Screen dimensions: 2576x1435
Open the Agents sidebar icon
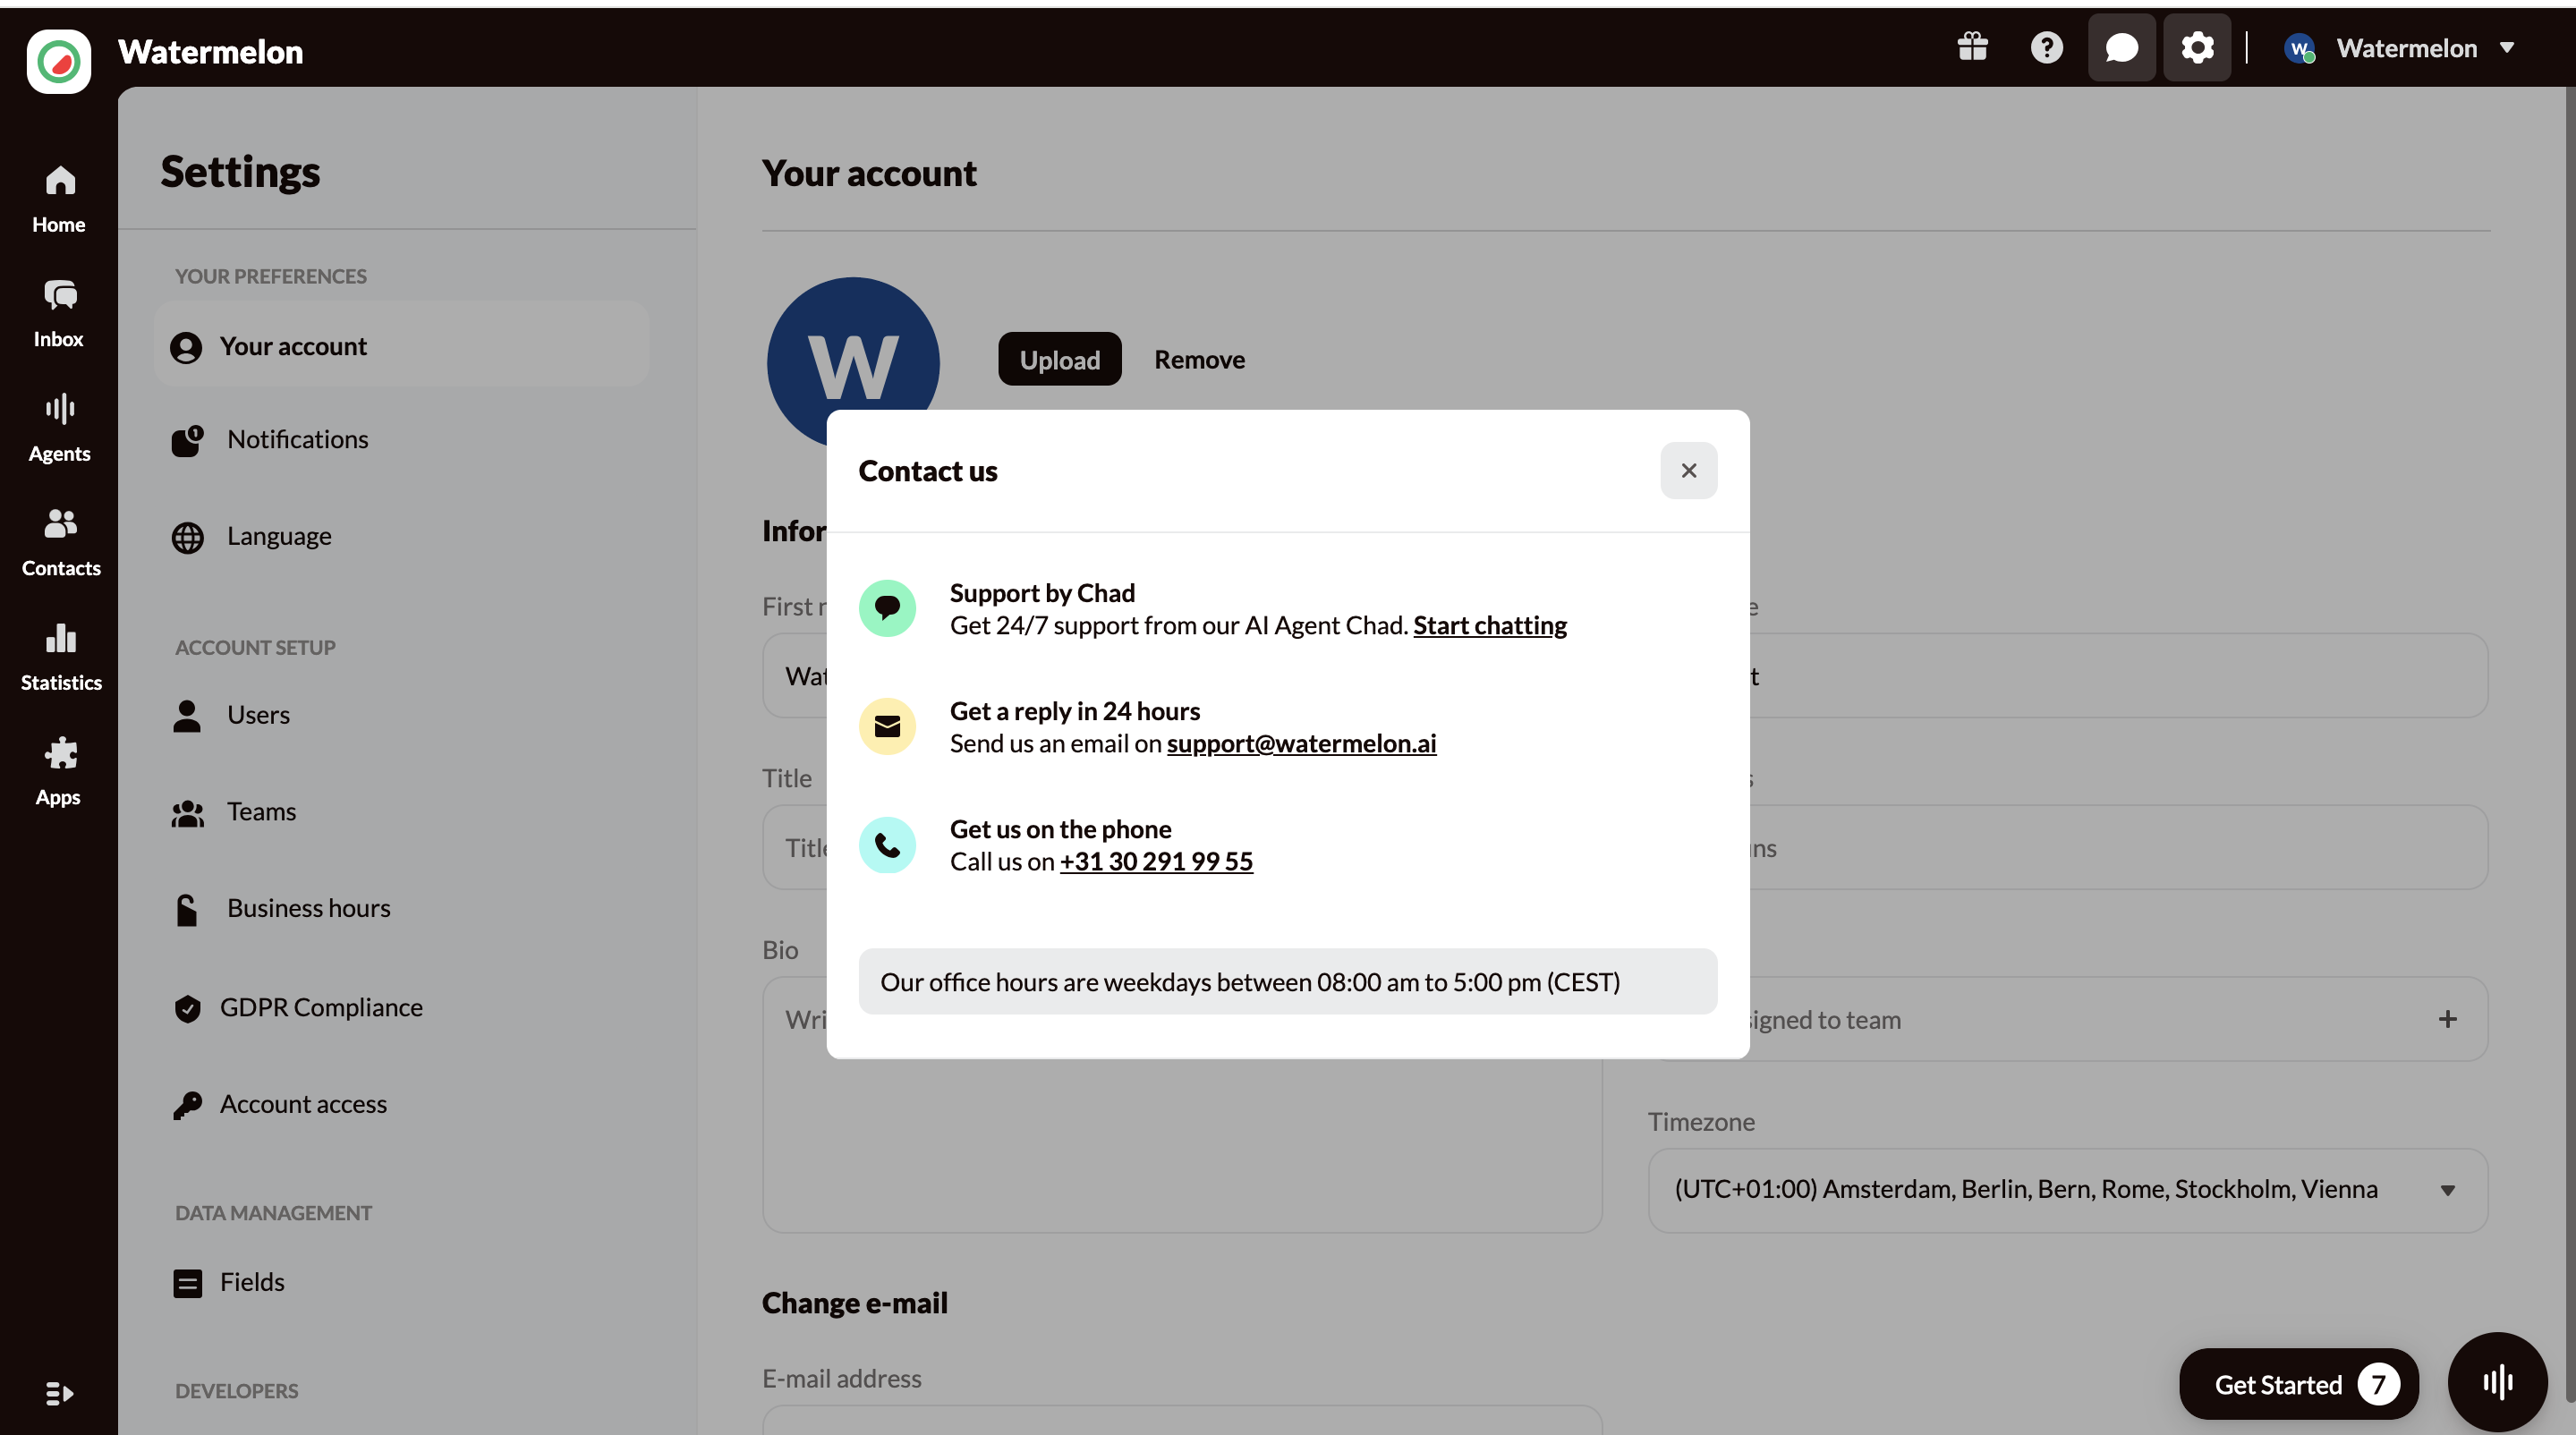coord(59,427)
